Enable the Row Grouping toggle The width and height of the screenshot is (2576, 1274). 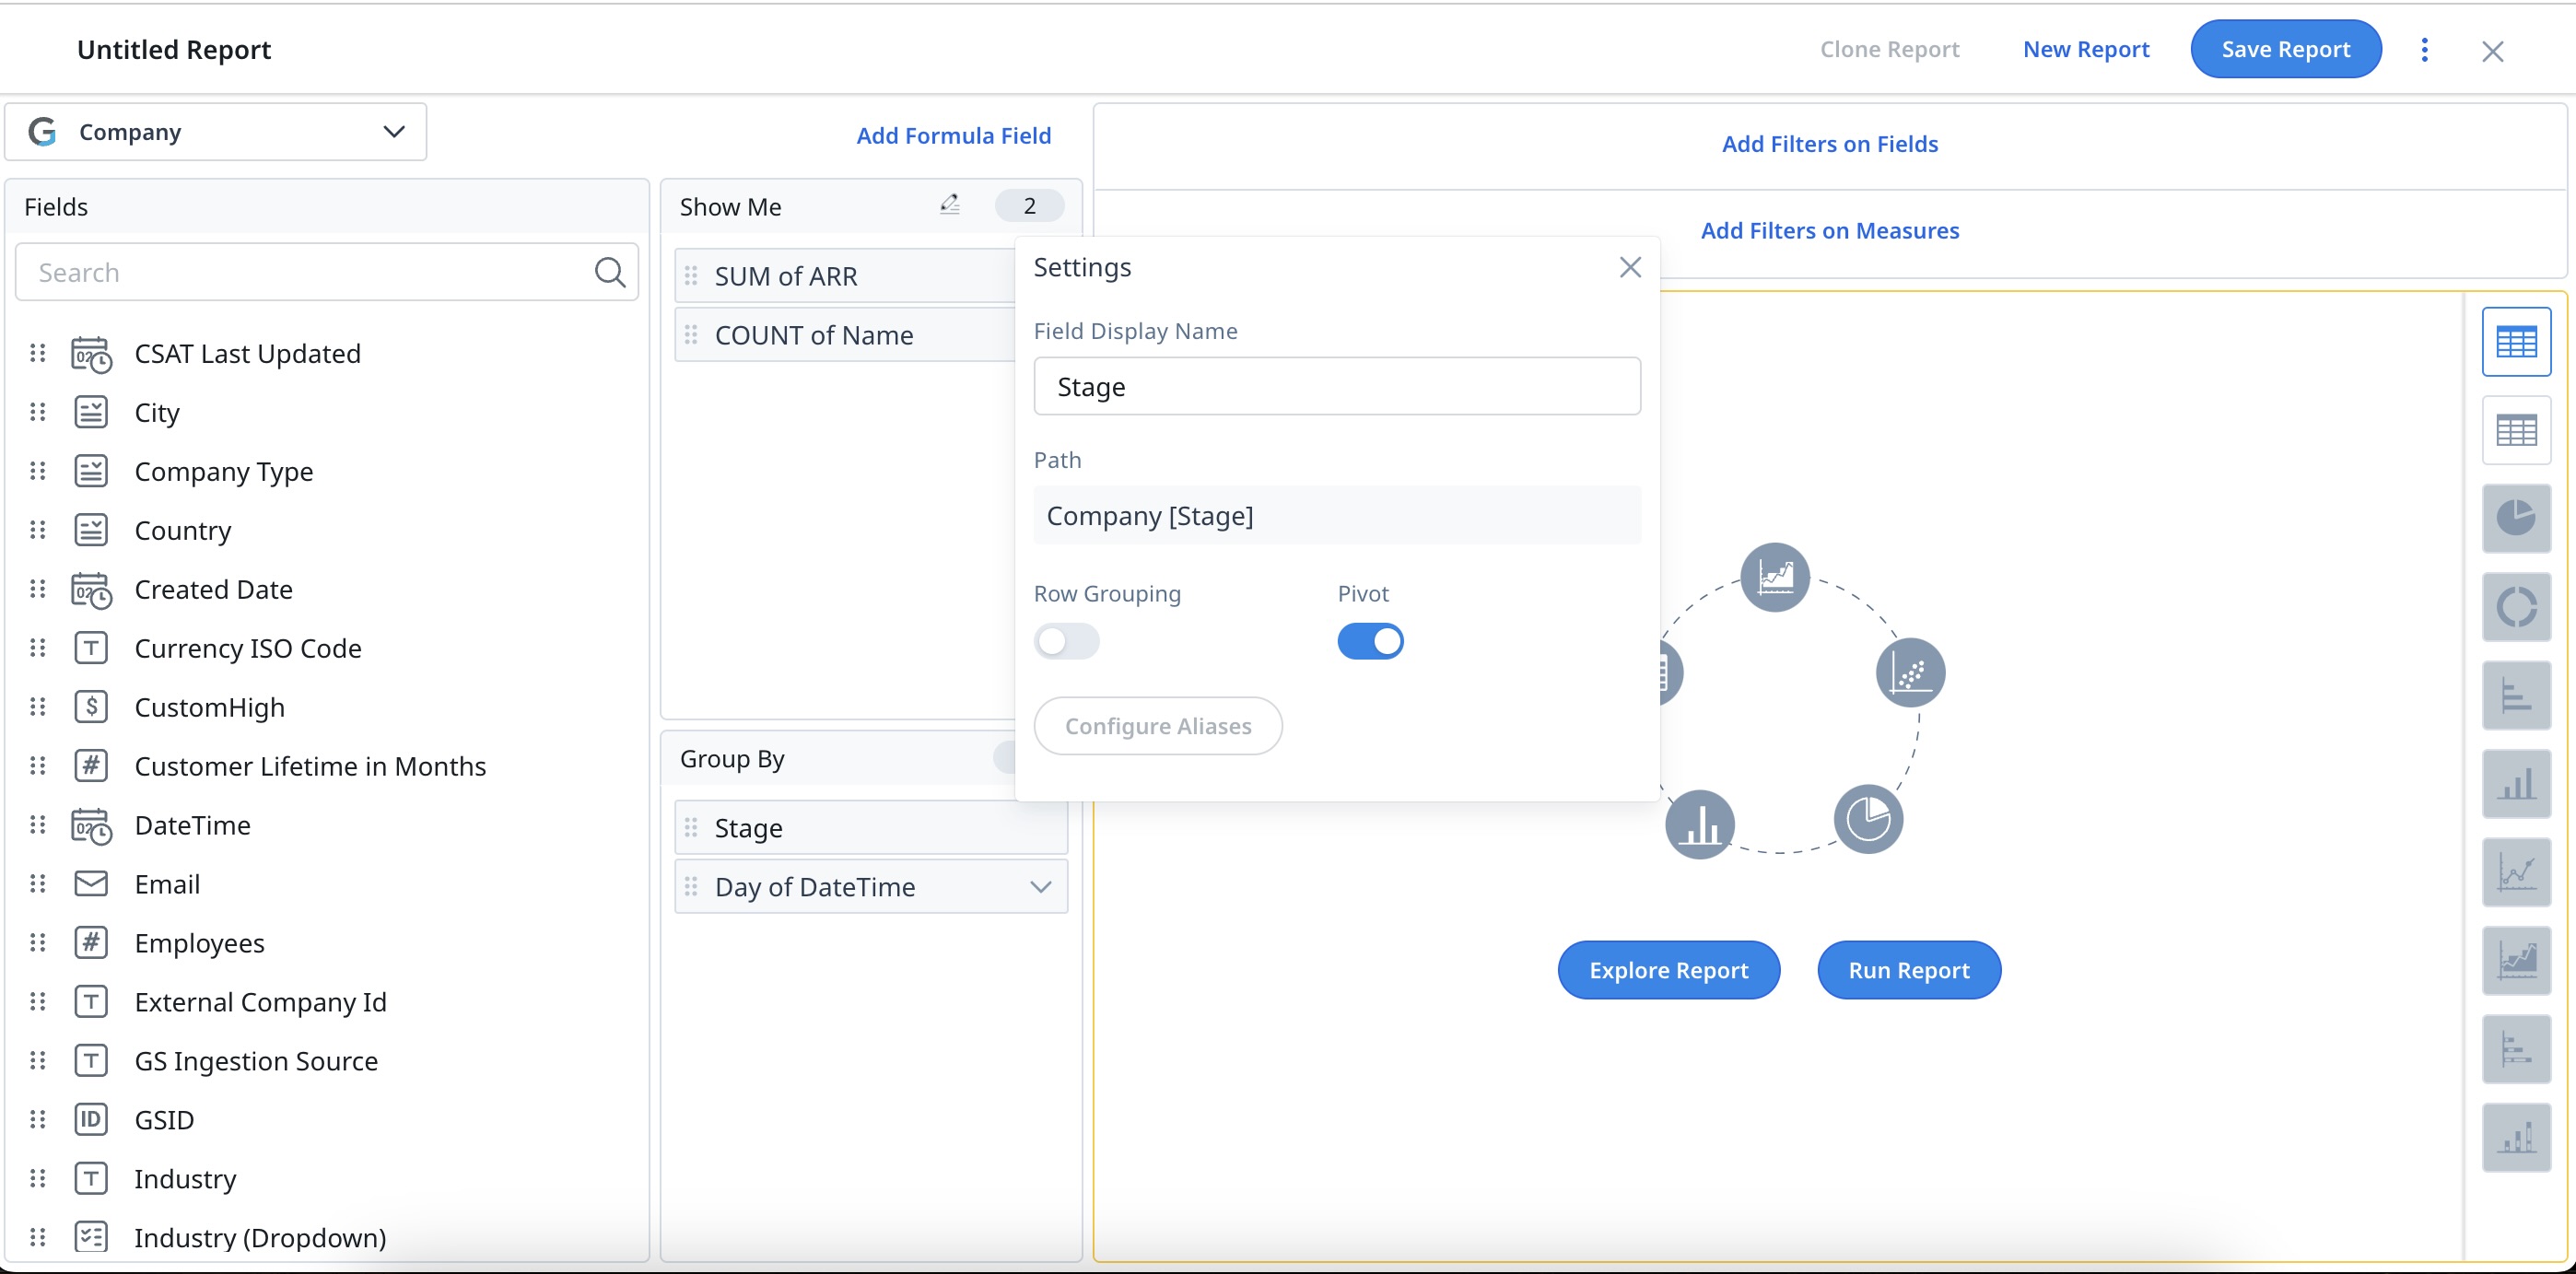click(x=1066, y=641)
